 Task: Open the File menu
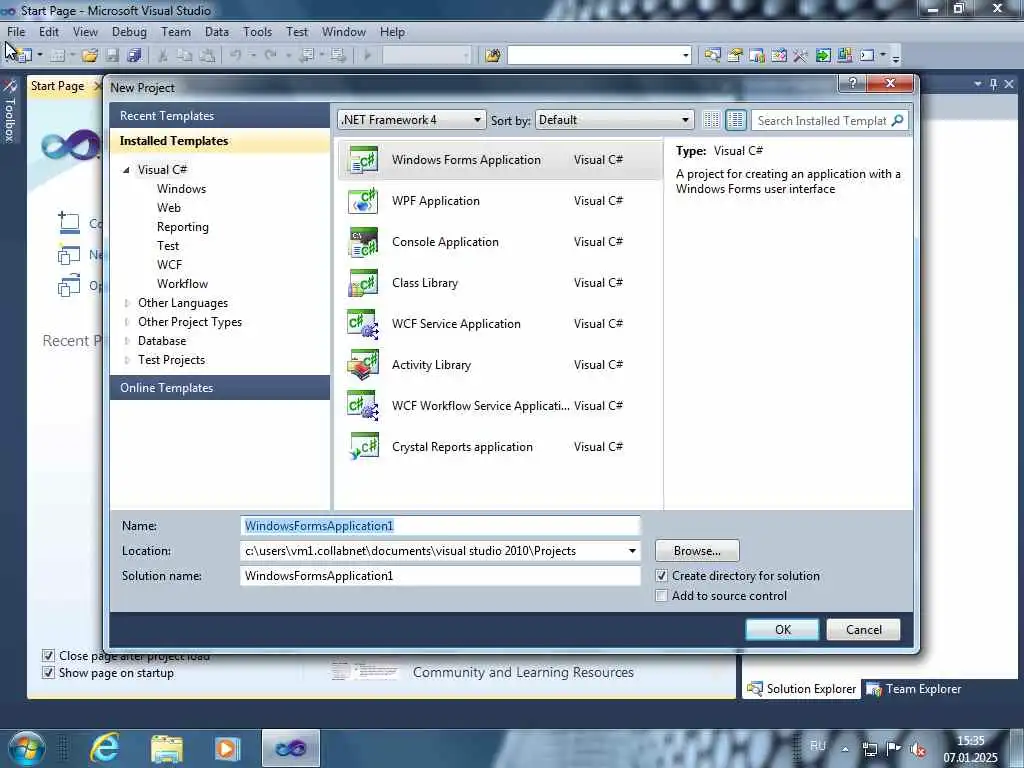point(16,31)
